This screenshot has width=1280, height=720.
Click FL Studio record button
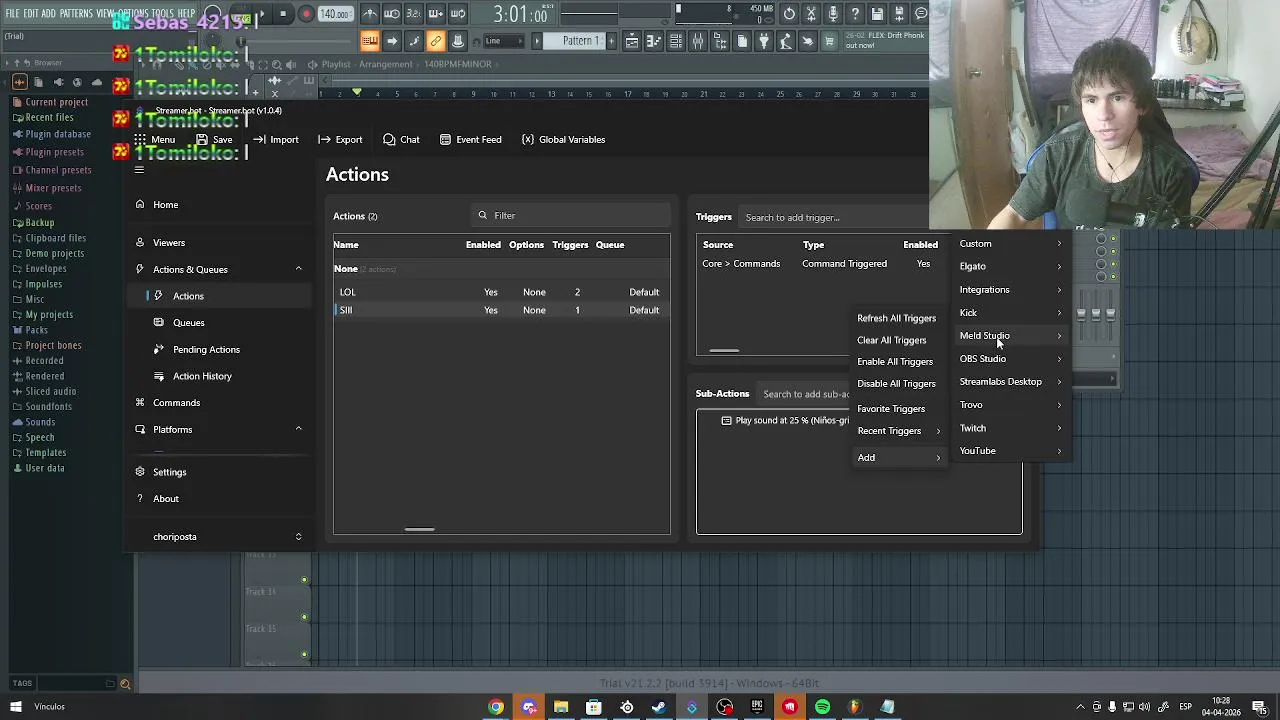click(306, 14)
